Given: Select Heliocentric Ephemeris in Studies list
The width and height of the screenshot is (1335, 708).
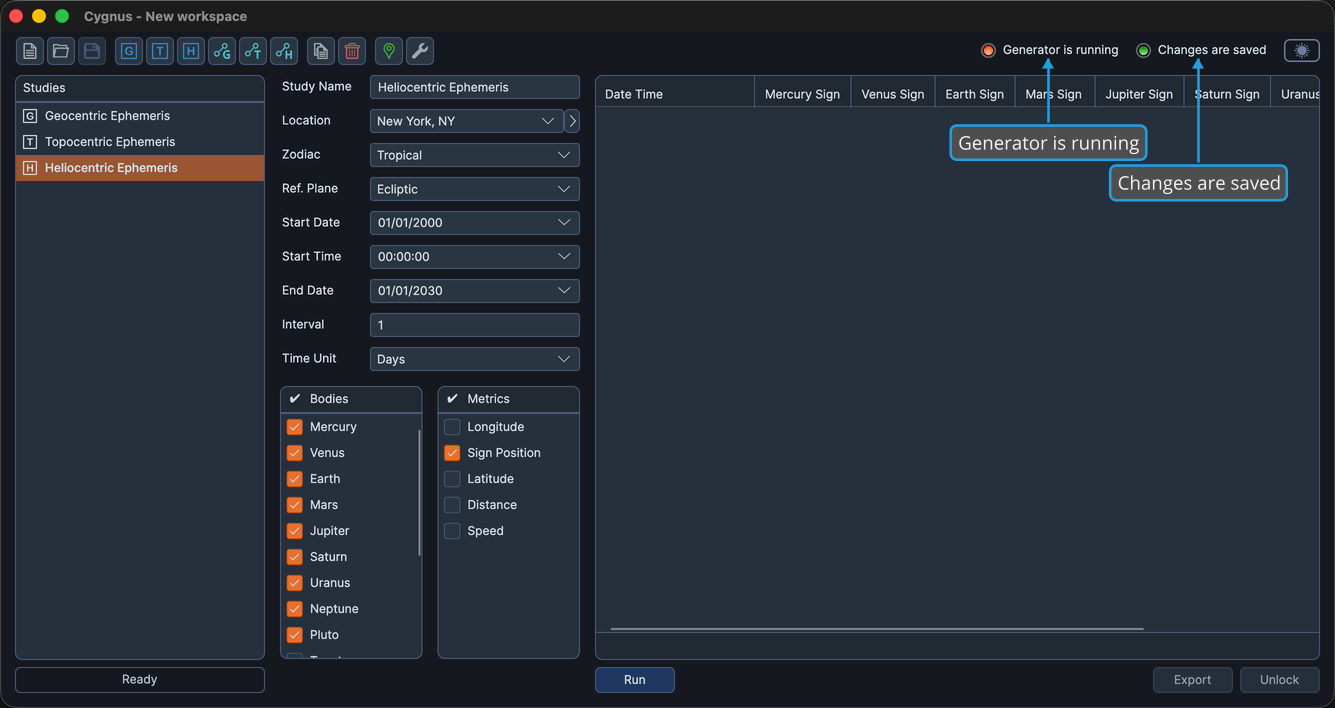Looking at the screenshot, I should click(x=140, y=168).
